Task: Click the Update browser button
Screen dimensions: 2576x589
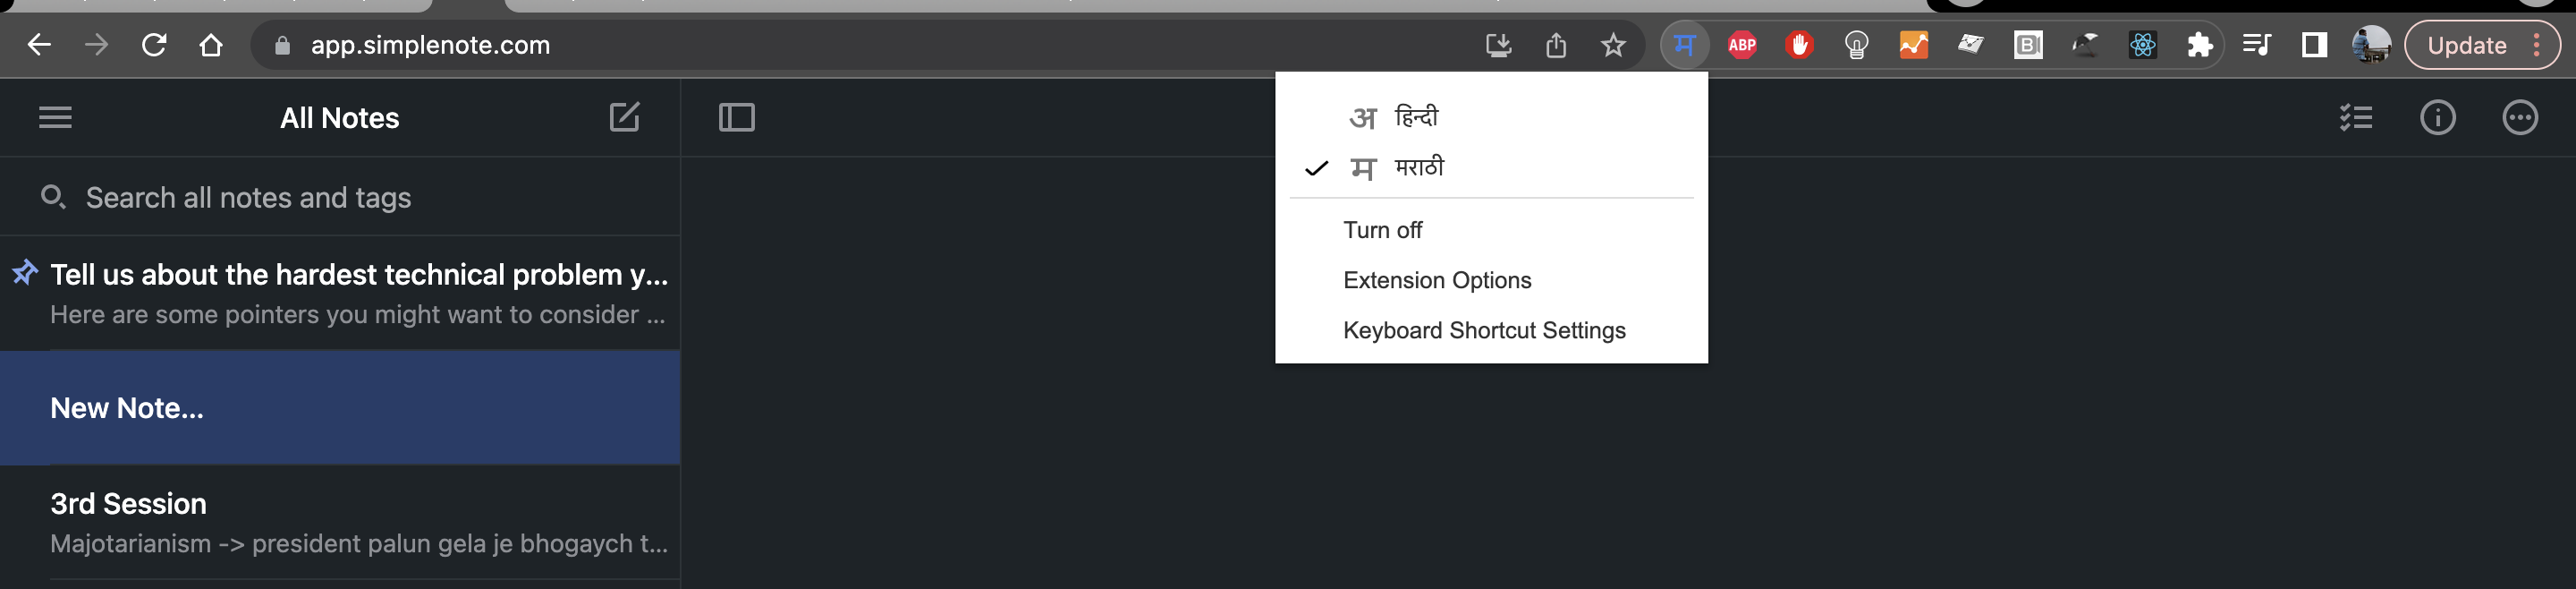Action: click(x=2465, y=44)
